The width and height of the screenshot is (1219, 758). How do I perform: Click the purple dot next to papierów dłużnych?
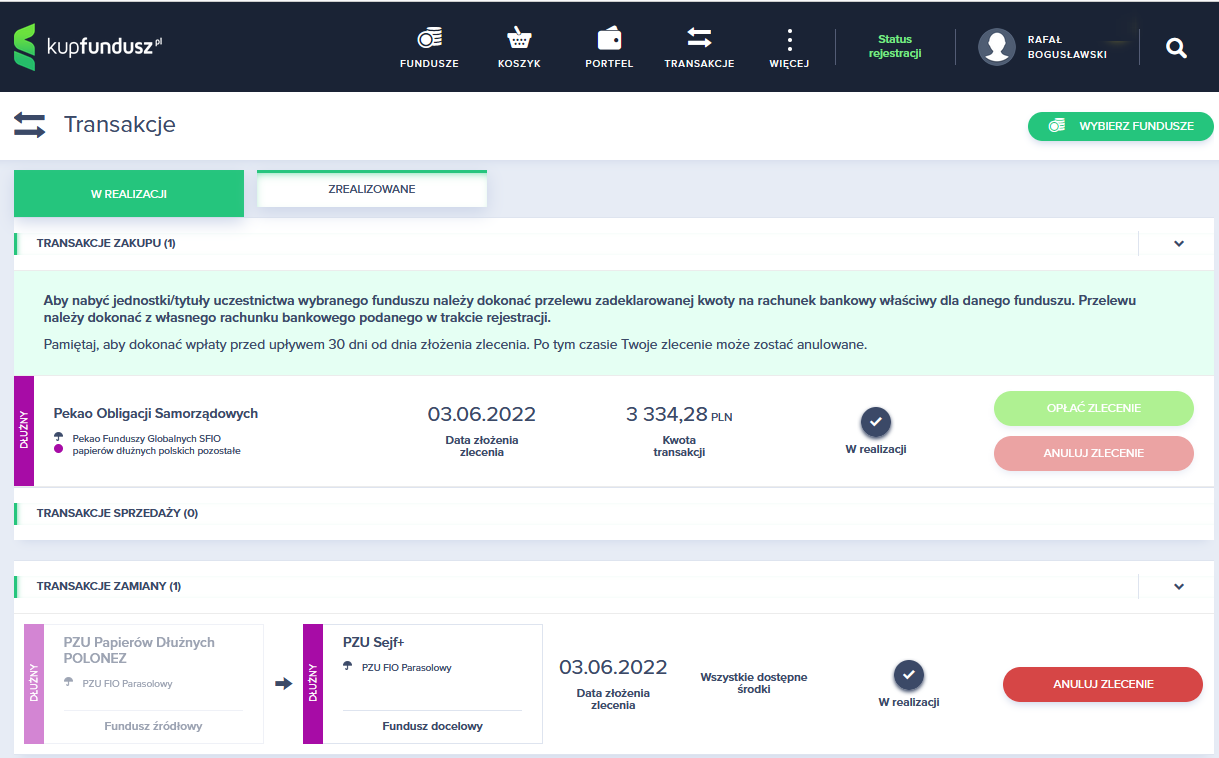(59, 450)
